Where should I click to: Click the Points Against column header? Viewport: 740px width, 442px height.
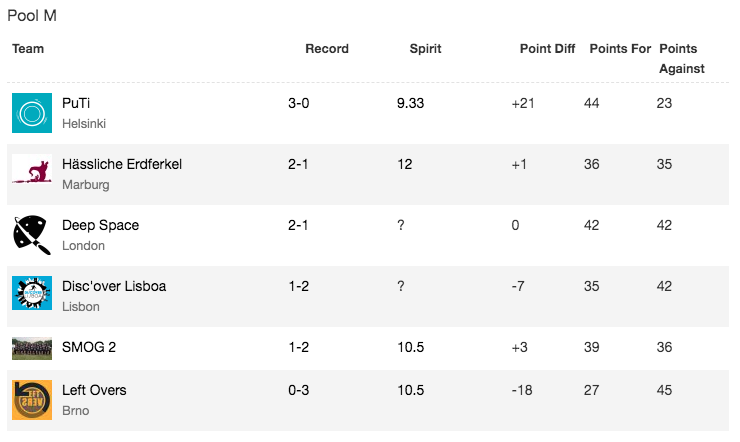pyautogui.click(x=681, y=58)
